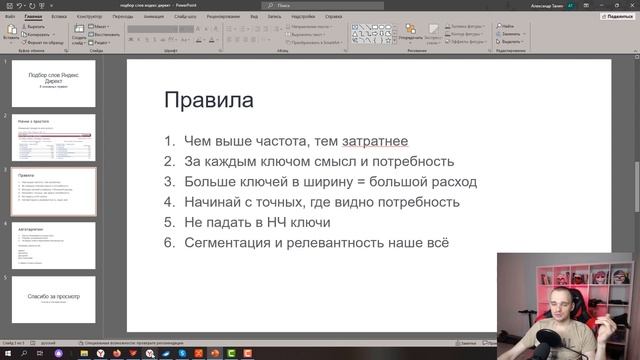Viewport: 640px width, 360px height.
Task: Open slide 5 thumbnail 'Спасибо за просмотр'
Action: [53, 299]
